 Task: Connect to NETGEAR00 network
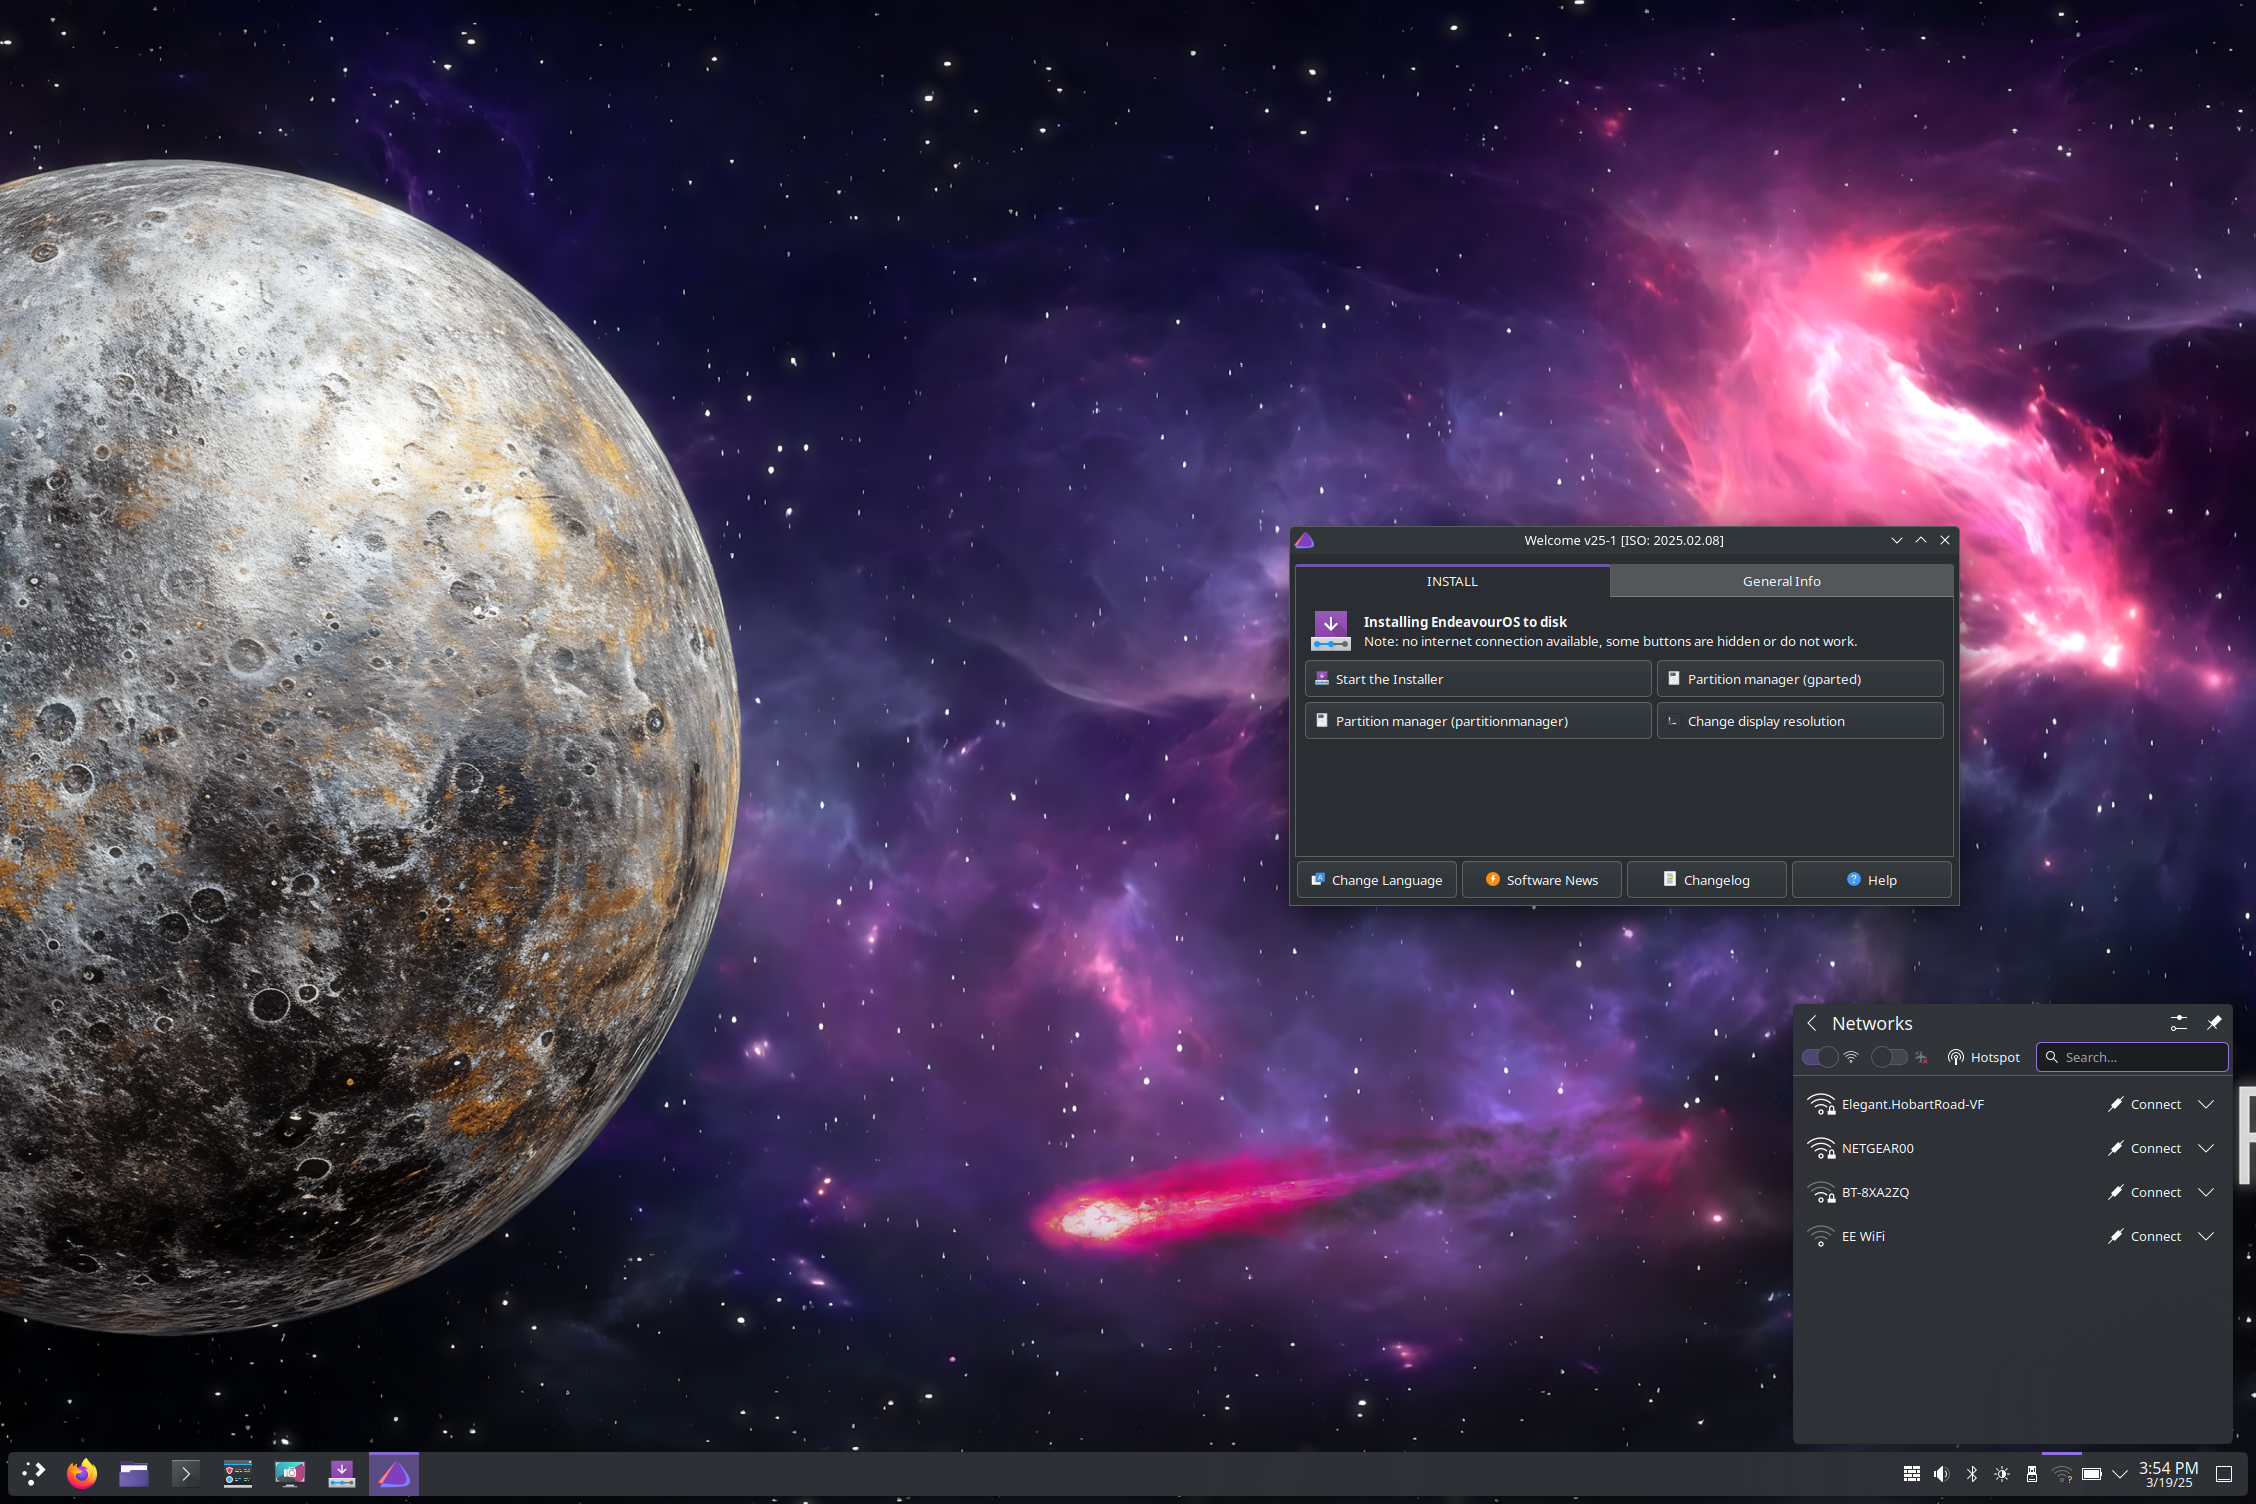(2145, 1148)
